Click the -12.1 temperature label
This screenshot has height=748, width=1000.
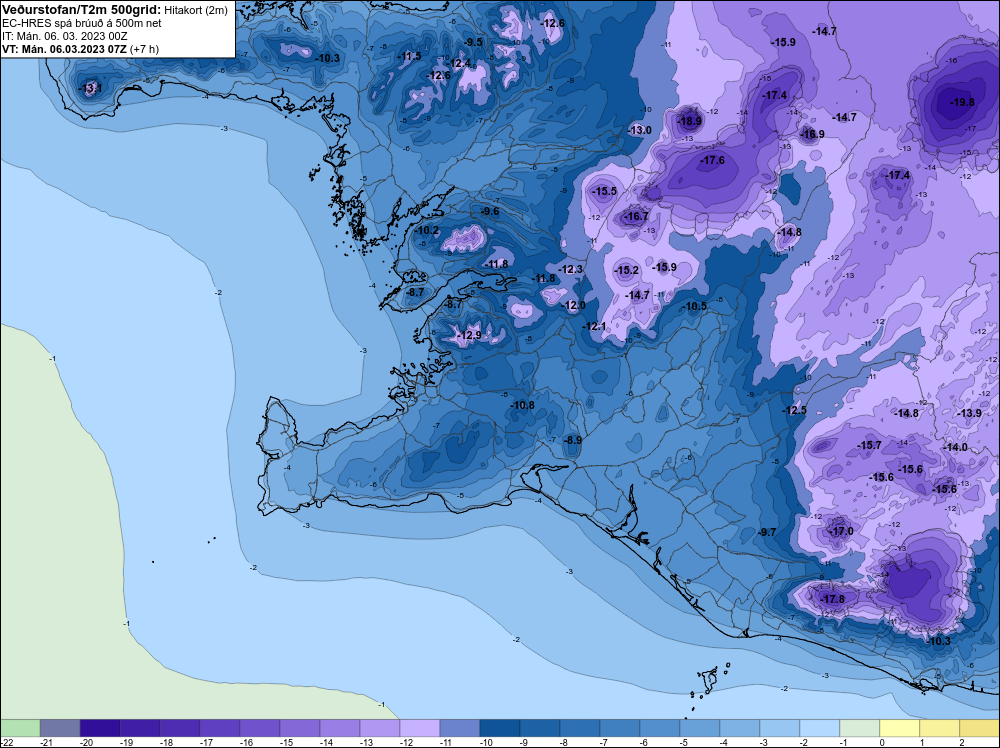(x=594, y=326)
